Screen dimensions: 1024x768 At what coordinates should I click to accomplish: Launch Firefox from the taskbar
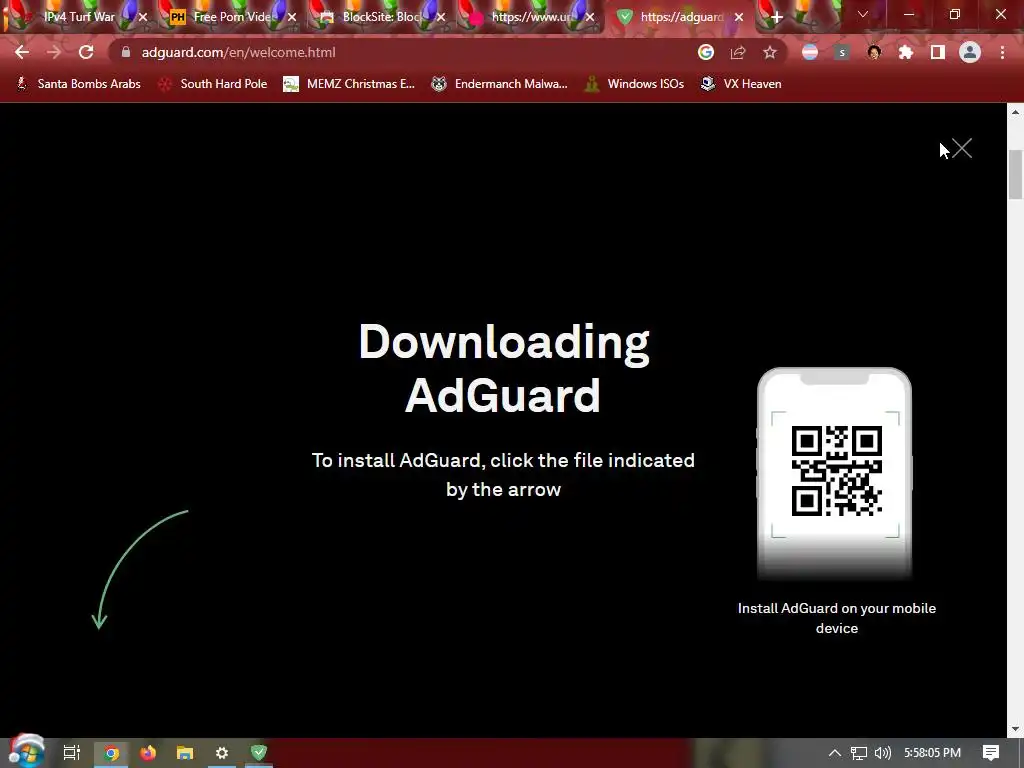click(148, 753)
